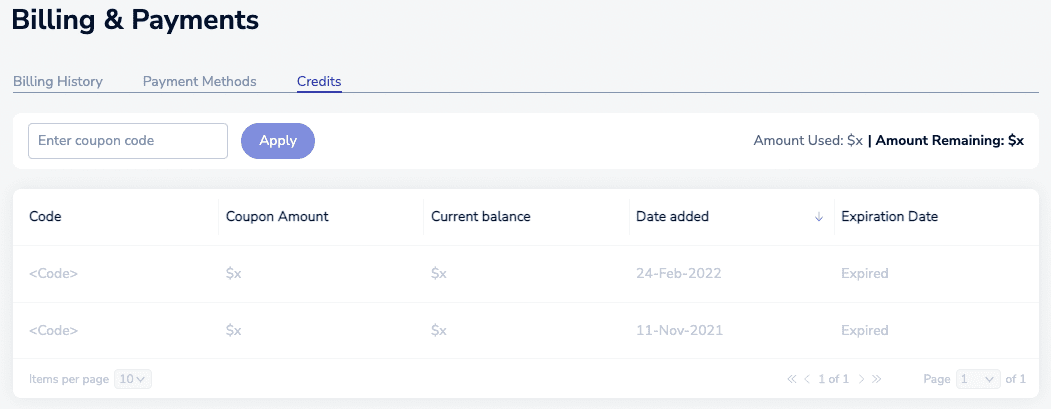Go to first page double-chevron icon
1051x409 pixels.
pos(792,379)
